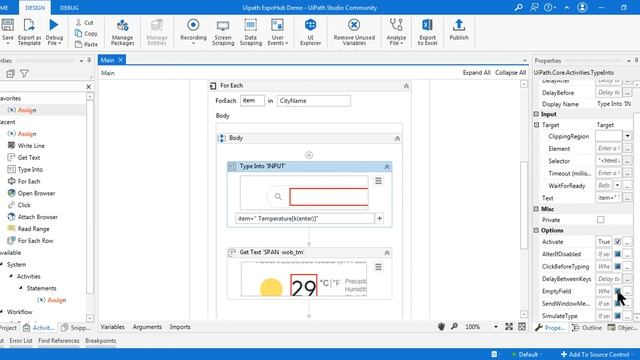Toggle the EmptyField checkbox
The width and height of the screenshot is (640, 360).
pyautogui.click(x=618, y=291)
